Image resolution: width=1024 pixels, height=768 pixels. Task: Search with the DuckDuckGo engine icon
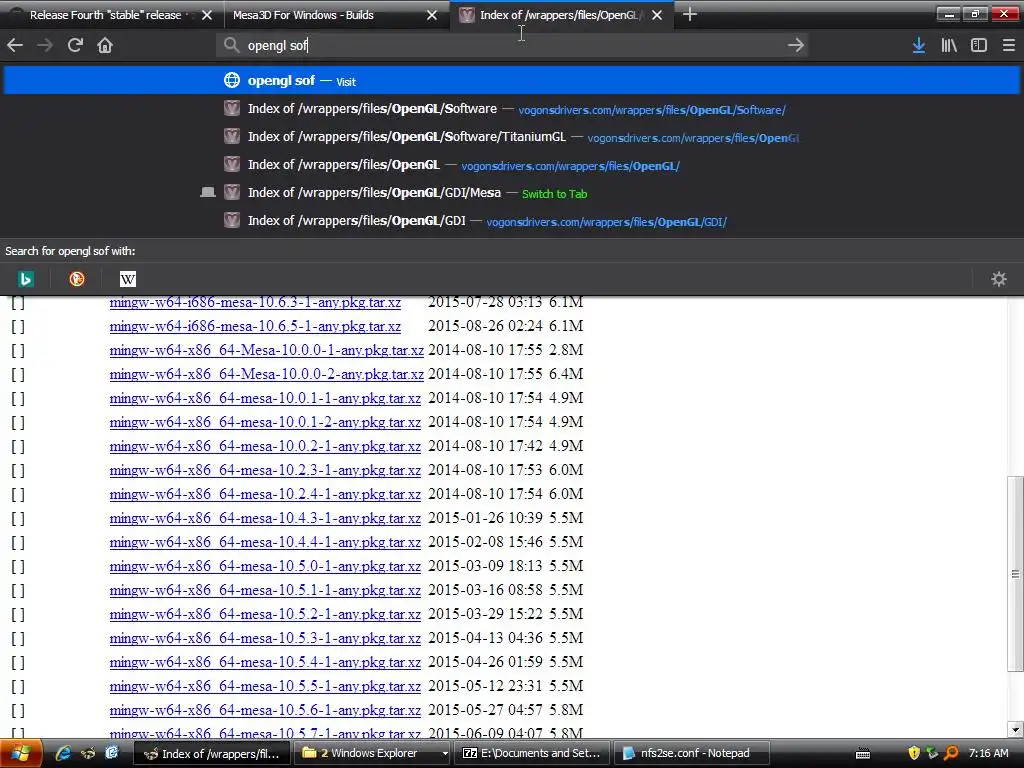(x=77, y=280)
